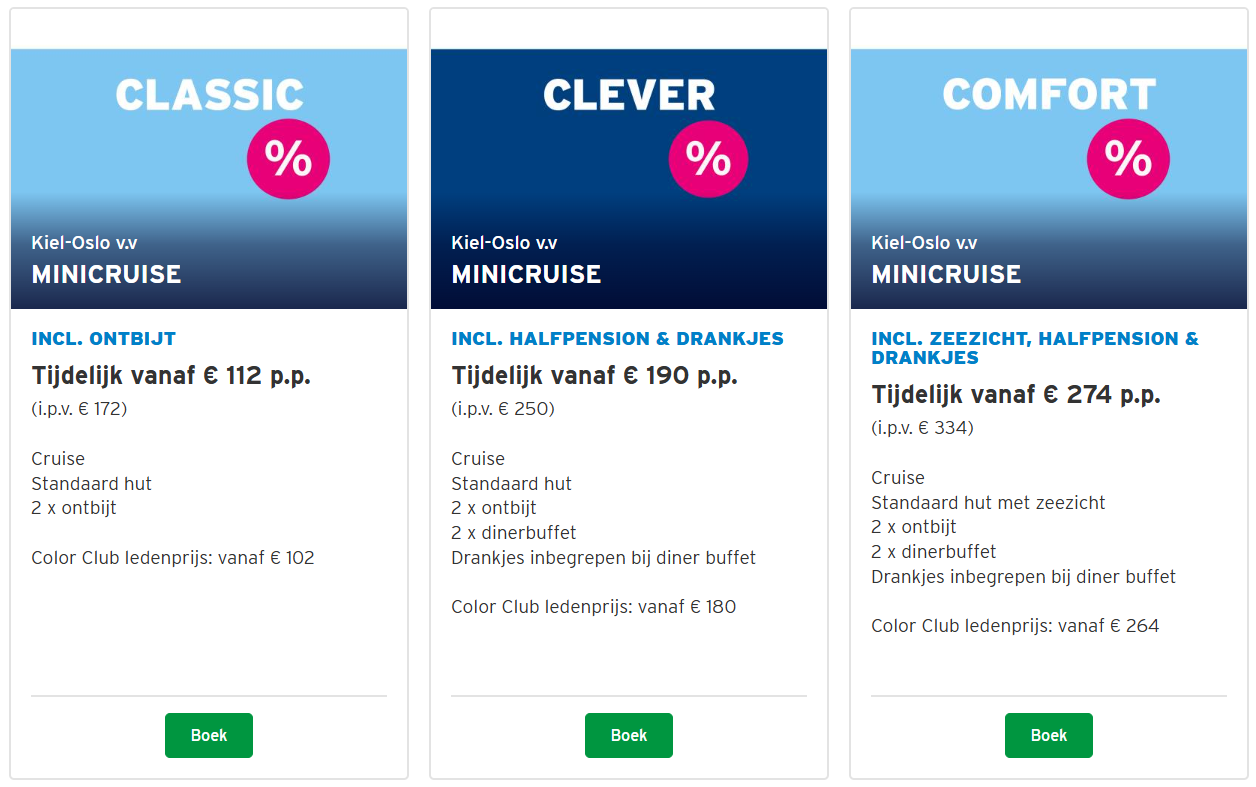Click the original price '(i.p.v. € 250)'
The width and height of the screenshot is (1256, 787).
coord(503,409)
